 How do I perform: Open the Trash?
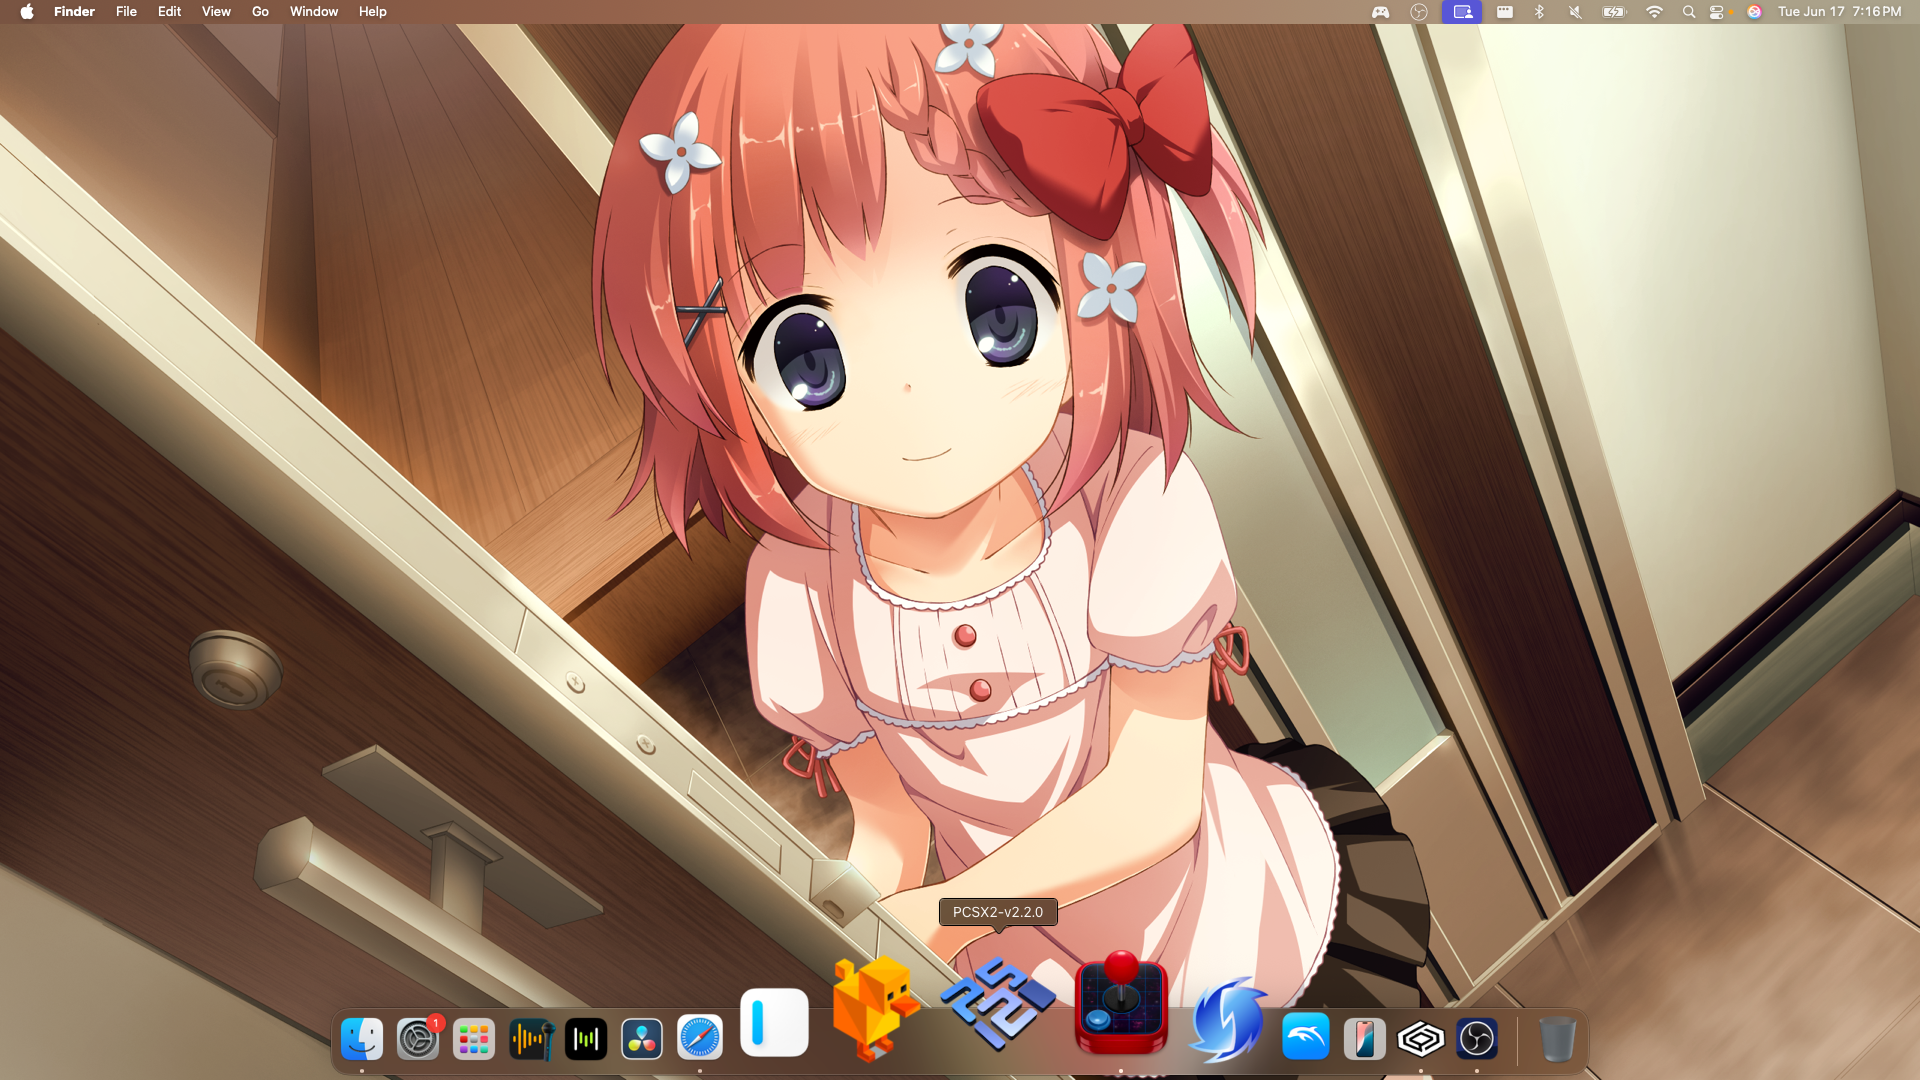pyautogui.click(x=1557, y=1040)
